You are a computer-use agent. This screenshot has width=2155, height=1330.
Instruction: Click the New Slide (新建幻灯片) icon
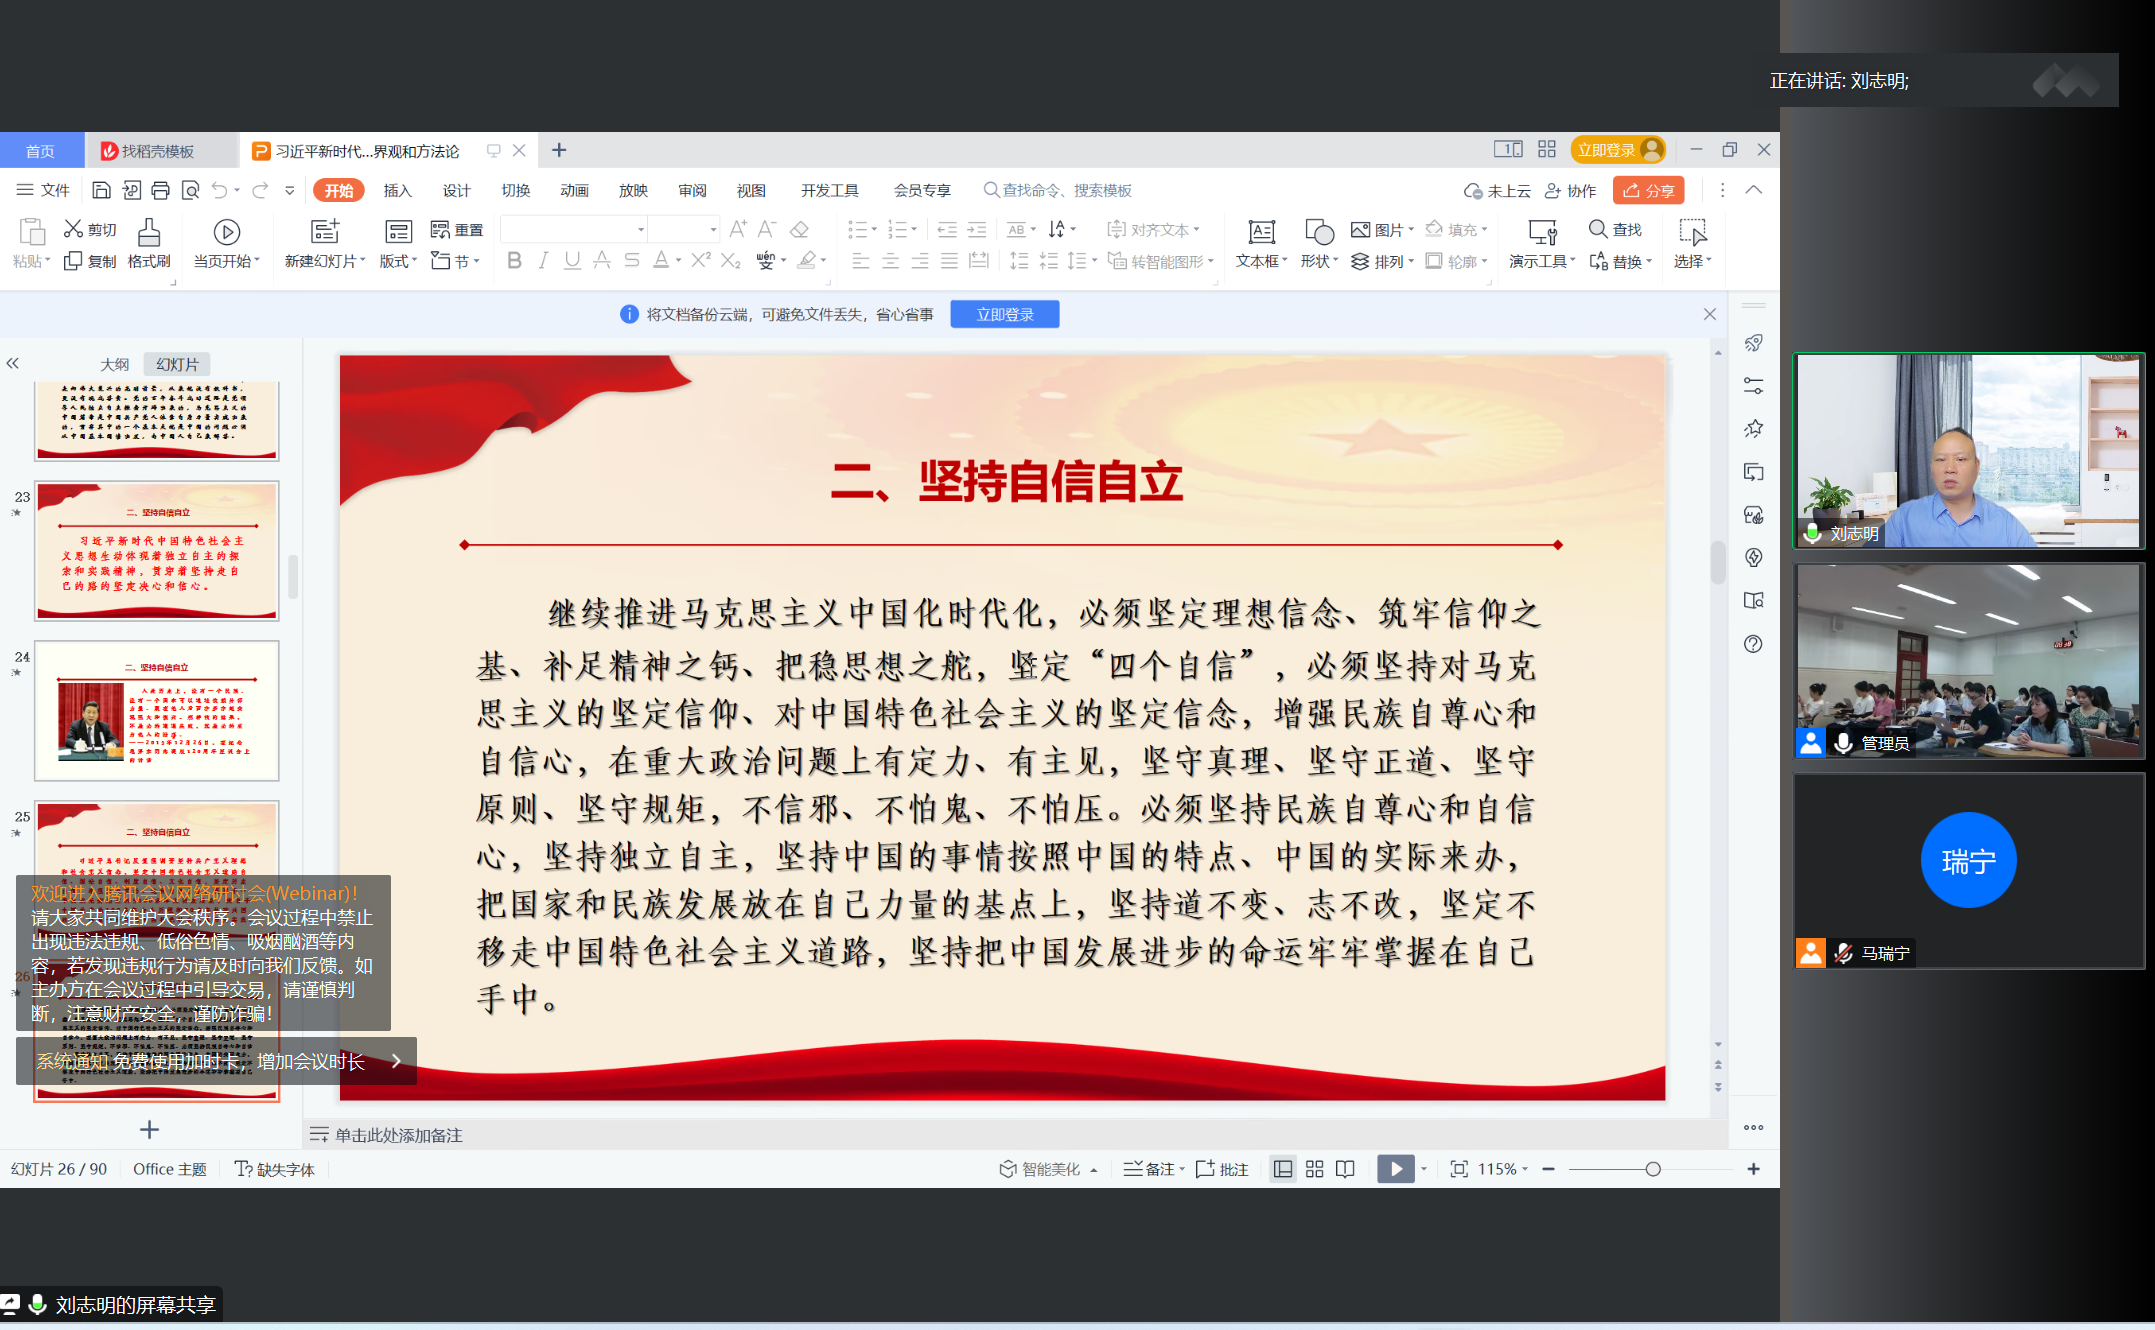point(325,233)
